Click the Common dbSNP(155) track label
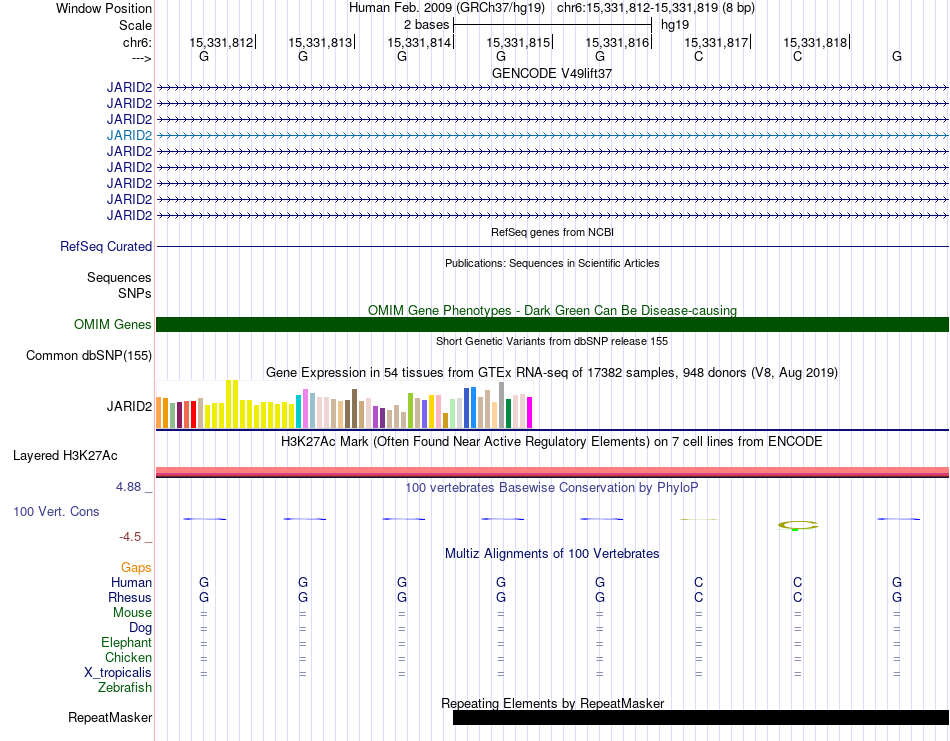Image resolution: width=950 pixels, height=741 pixels. pyautogui.click(x=88, y=356)
